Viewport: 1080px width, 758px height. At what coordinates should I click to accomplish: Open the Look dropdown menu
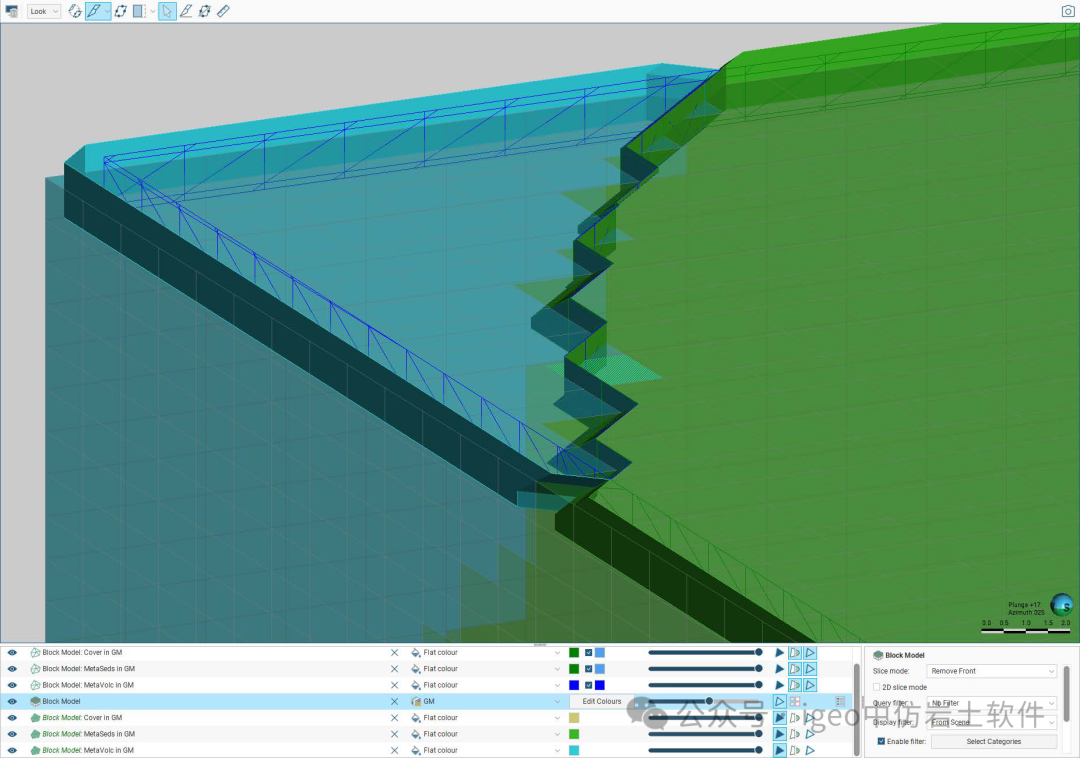[x=44, y=11]
